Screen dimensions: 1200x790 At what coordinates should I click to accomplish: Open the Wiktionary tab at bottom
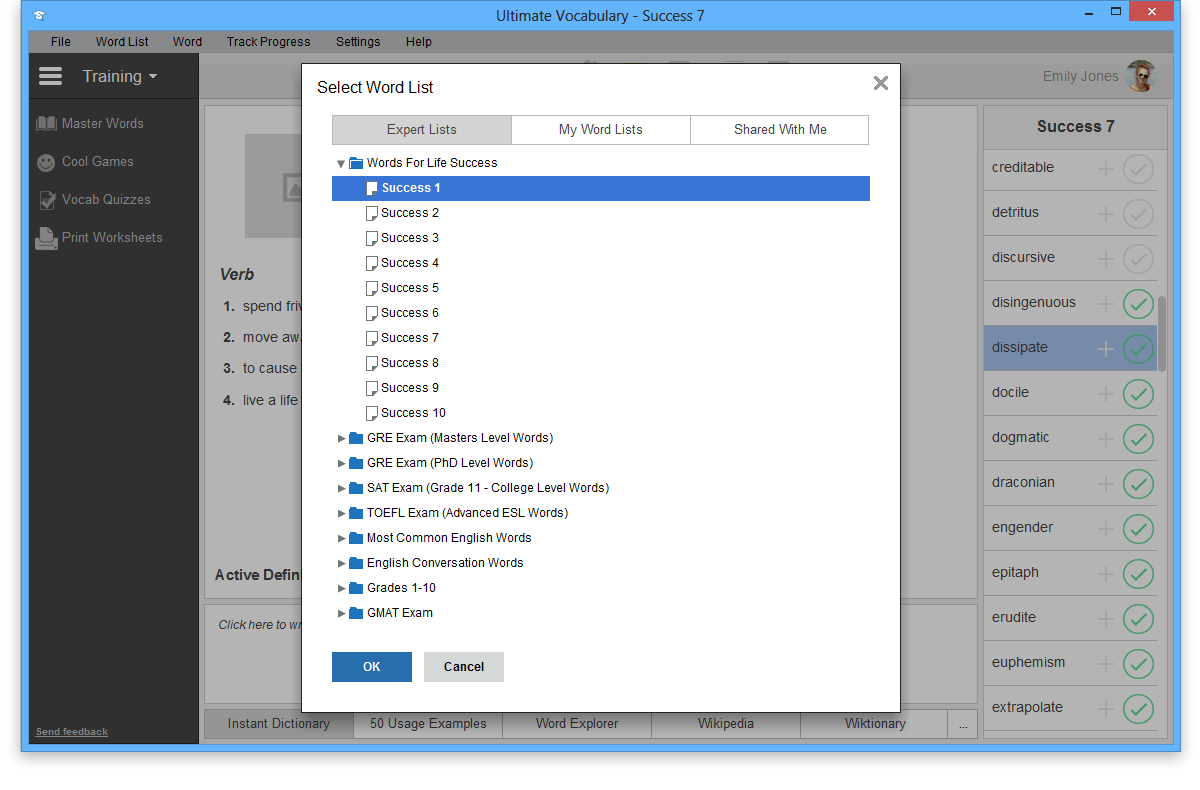[x=875, y=724]
